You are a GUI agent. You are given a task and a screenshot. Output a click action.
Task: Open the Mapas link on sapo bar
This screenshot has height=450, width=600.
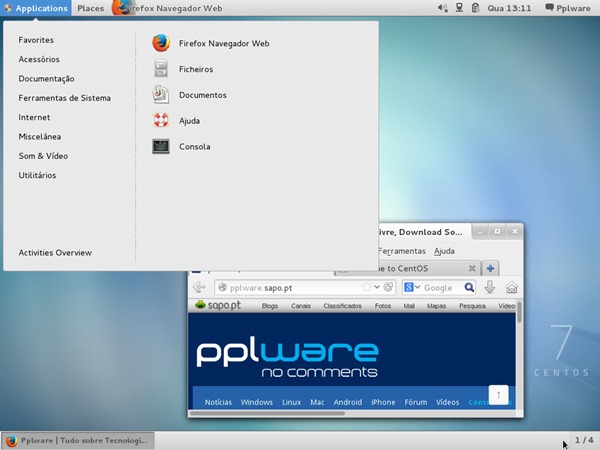[437, 306]
